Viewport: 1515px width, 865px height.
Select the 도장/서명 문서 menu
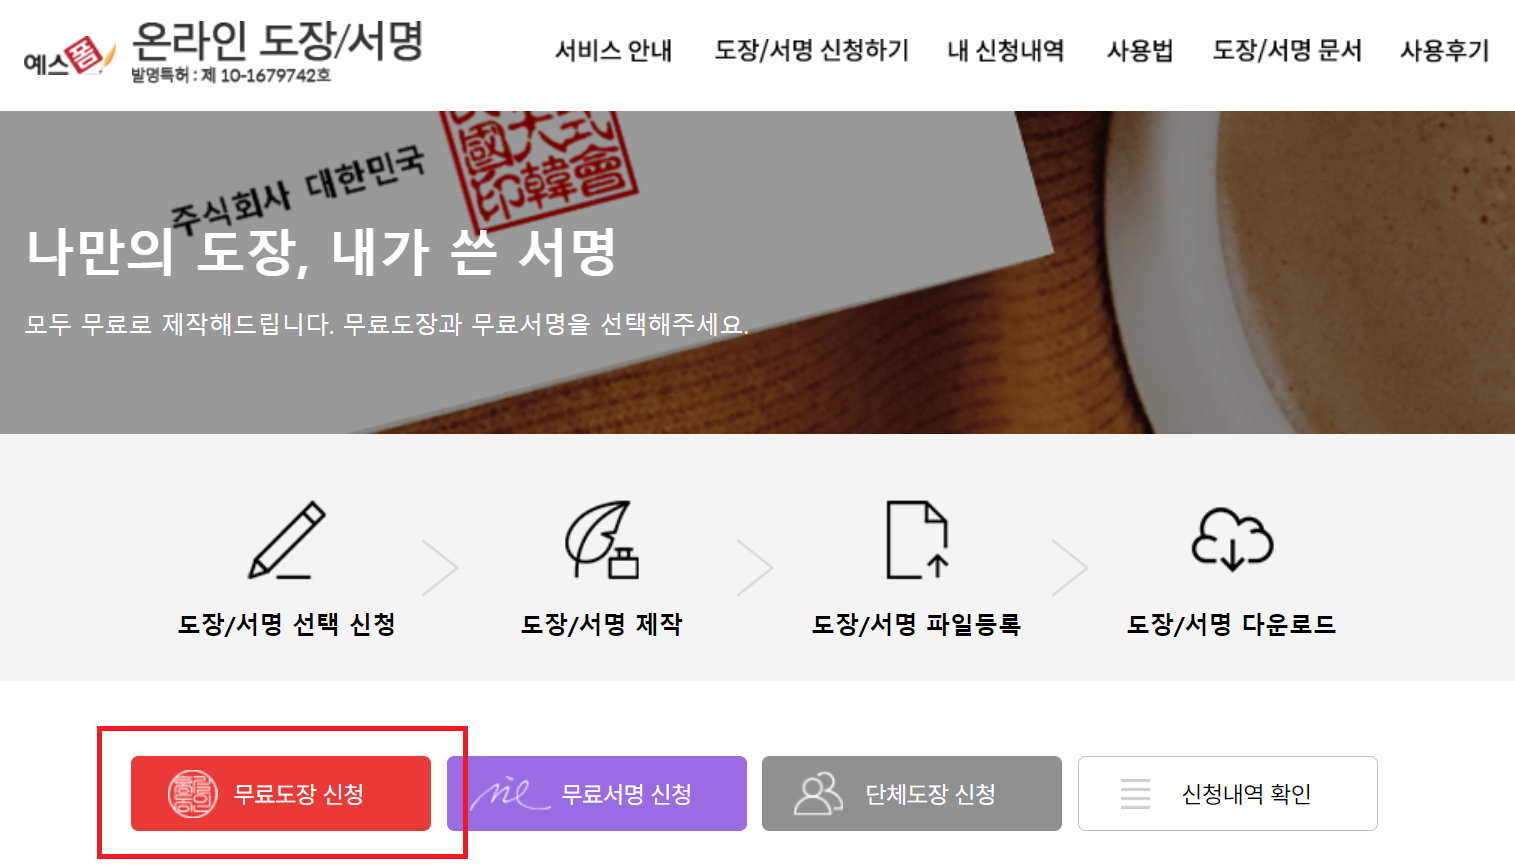tap(1287, 50)
